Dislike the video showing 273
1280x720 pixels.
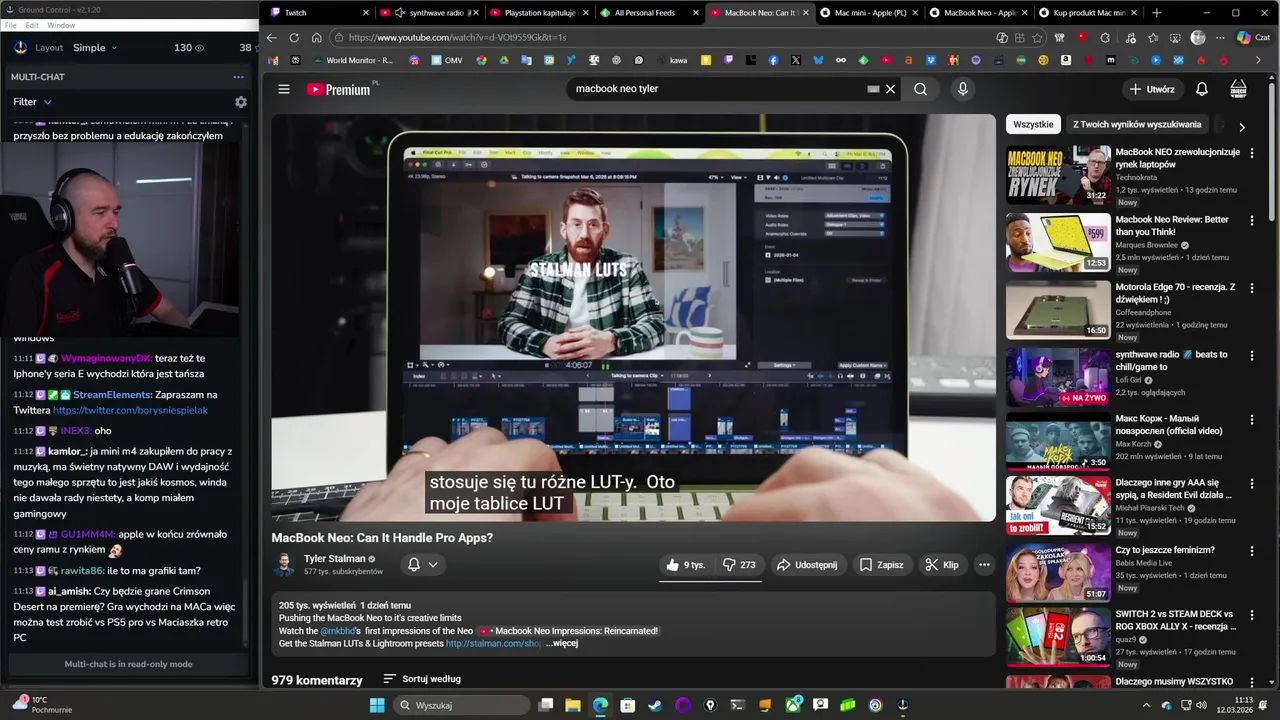(739, 565)
